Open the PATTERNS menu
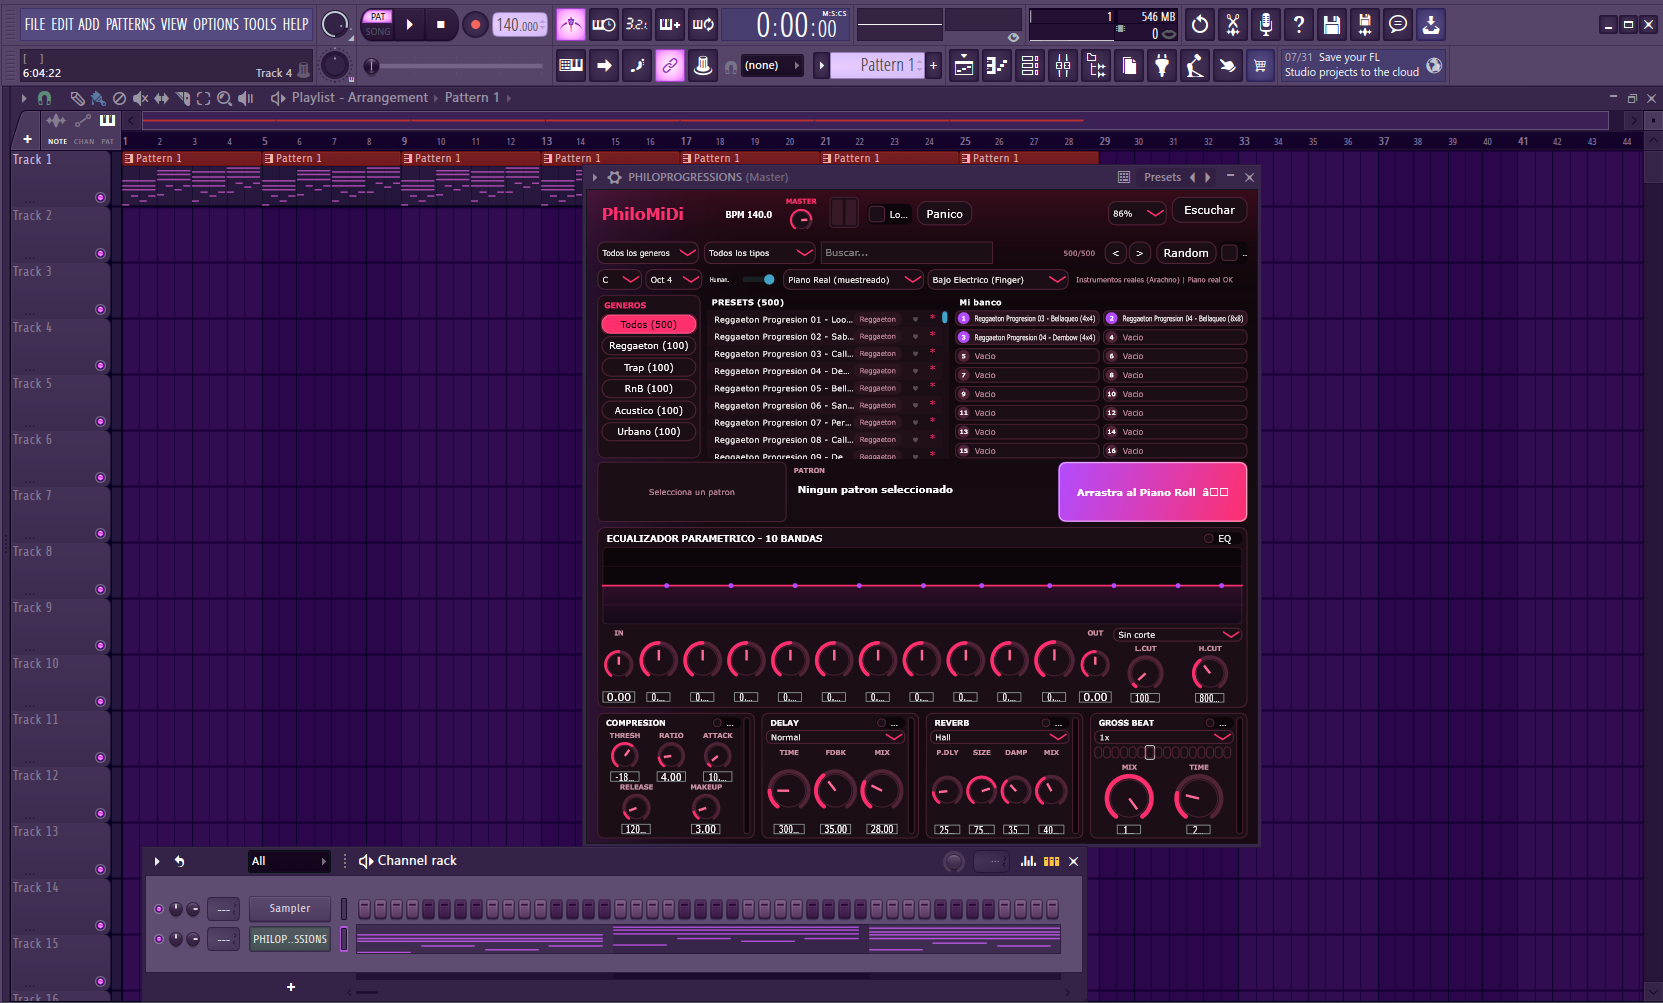This screenshot has height=1003, width=1663. (130, 24)
